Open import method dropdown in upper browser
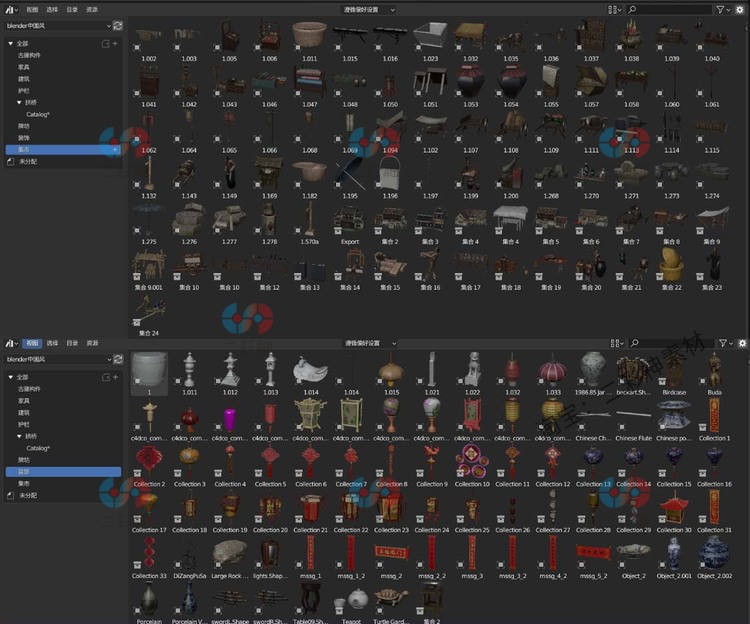The height and width of the screenshot is (624, 750). coord(369,10)
